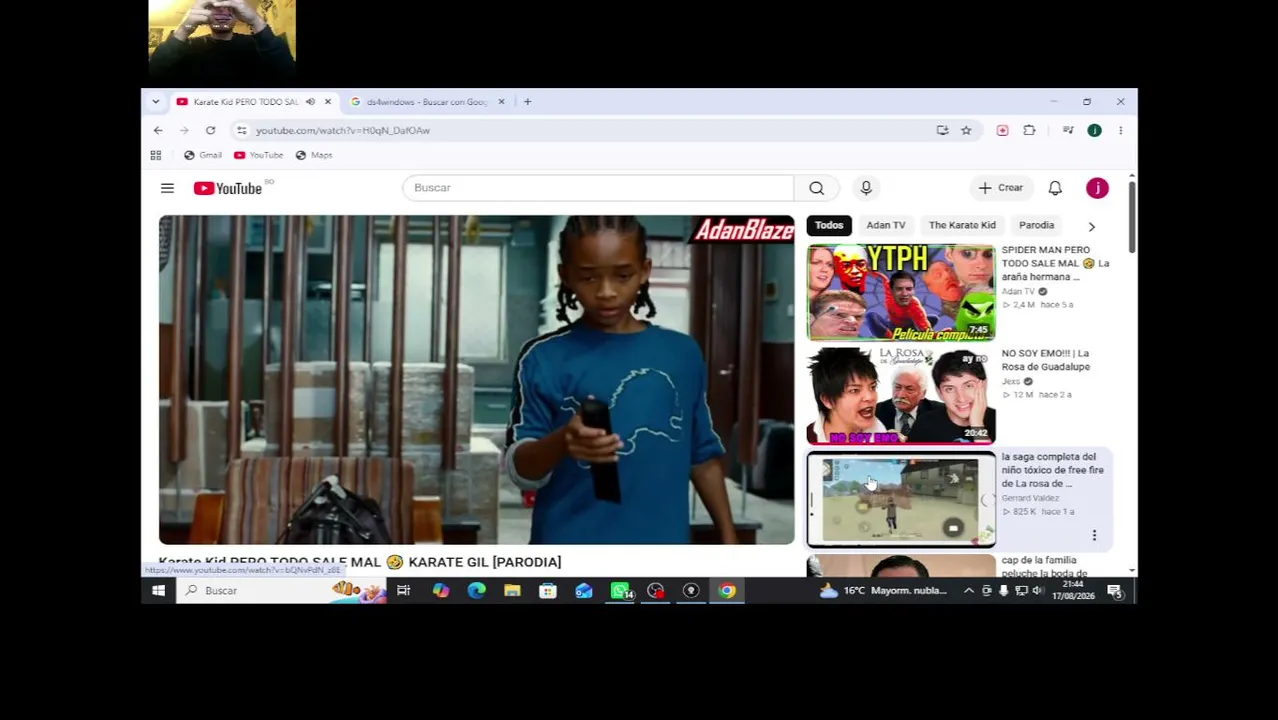Image resolution: width=1278 pixels, height=720 pixels.
Task: Open the Chrome profile avatar
Action: pos(1094,130)
